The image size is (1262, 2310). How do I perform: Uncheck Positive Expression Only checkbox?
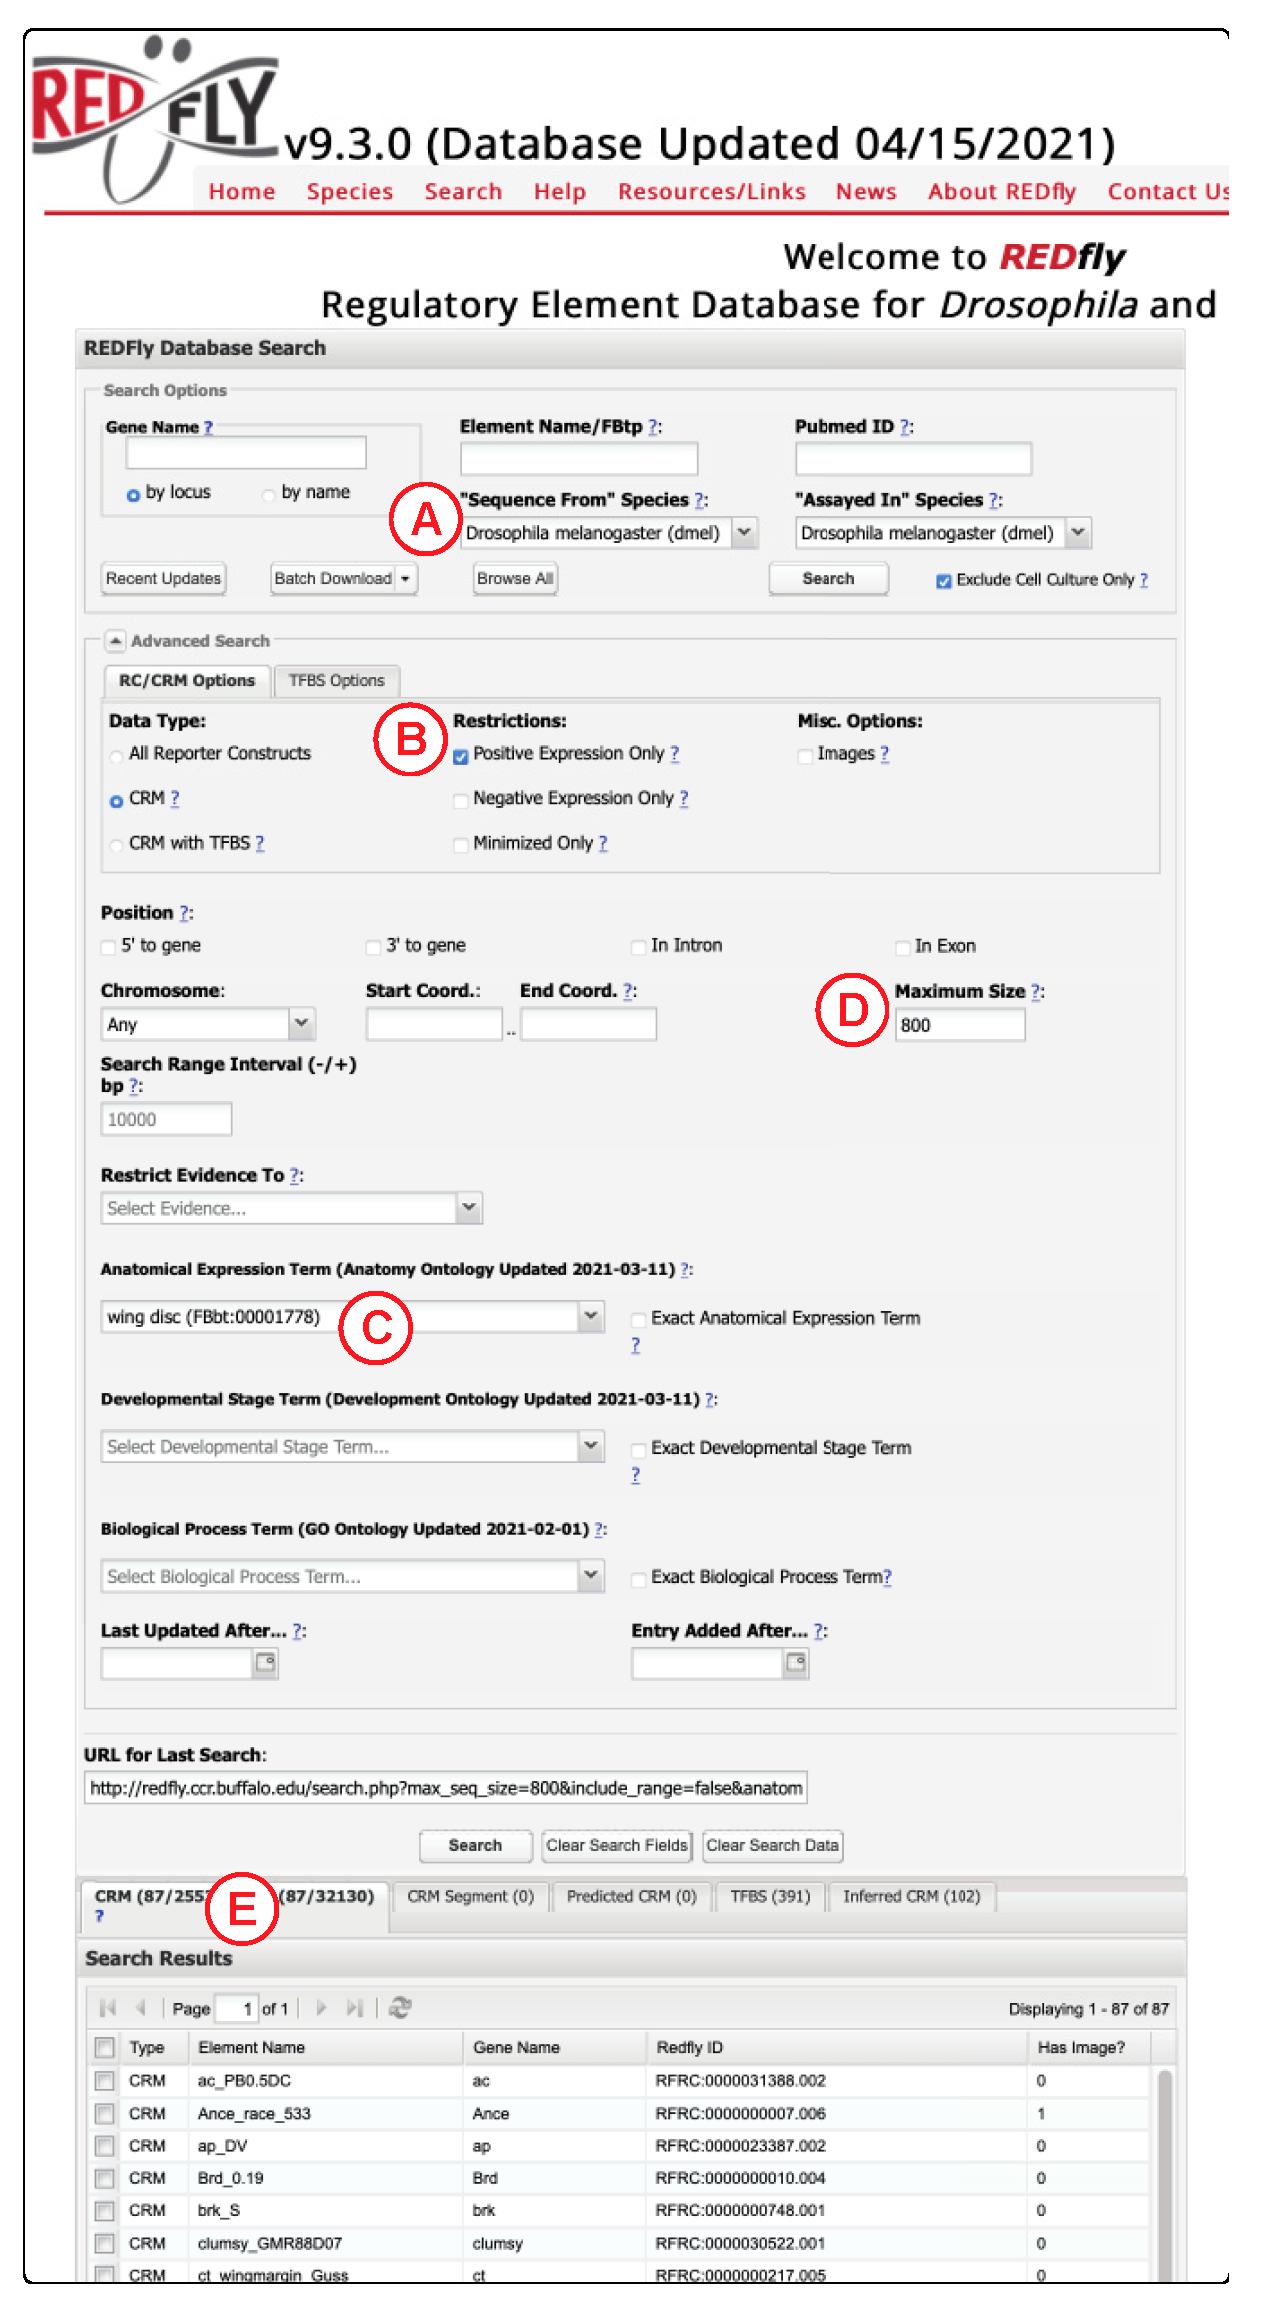pyautogui.click(x=461, y=756)
